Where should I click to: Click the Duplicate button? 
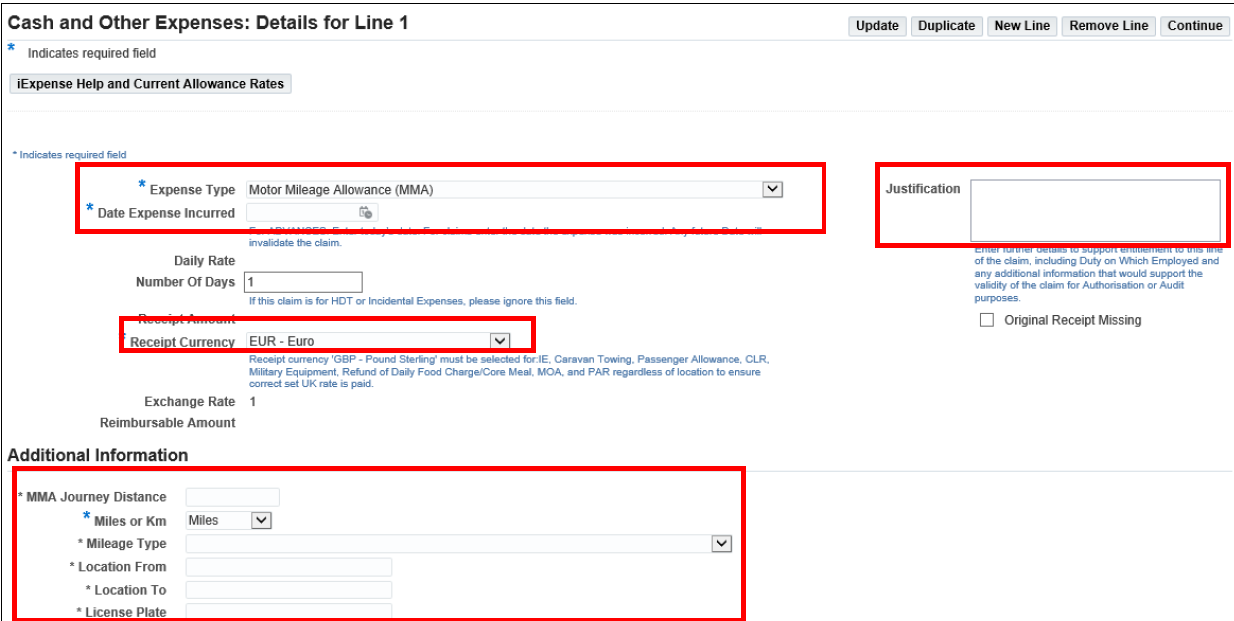pos(946,26)
